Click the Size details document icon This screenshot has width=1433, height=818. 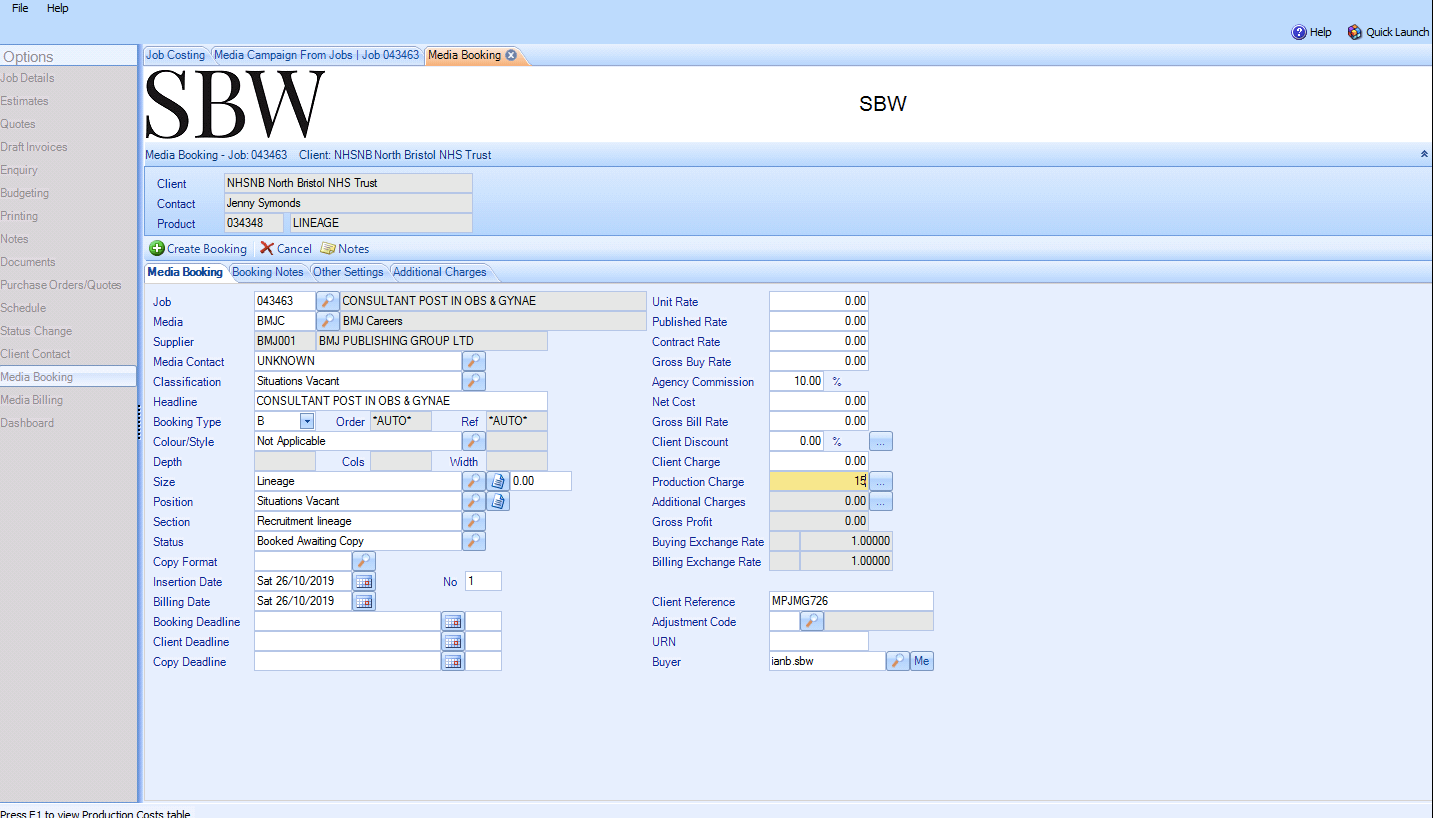pyautogui.click(x=498, y=481)
